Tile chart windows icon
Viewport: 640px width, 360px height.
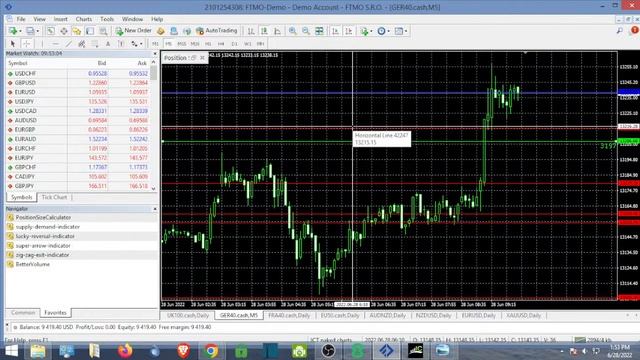pos(319,31)
